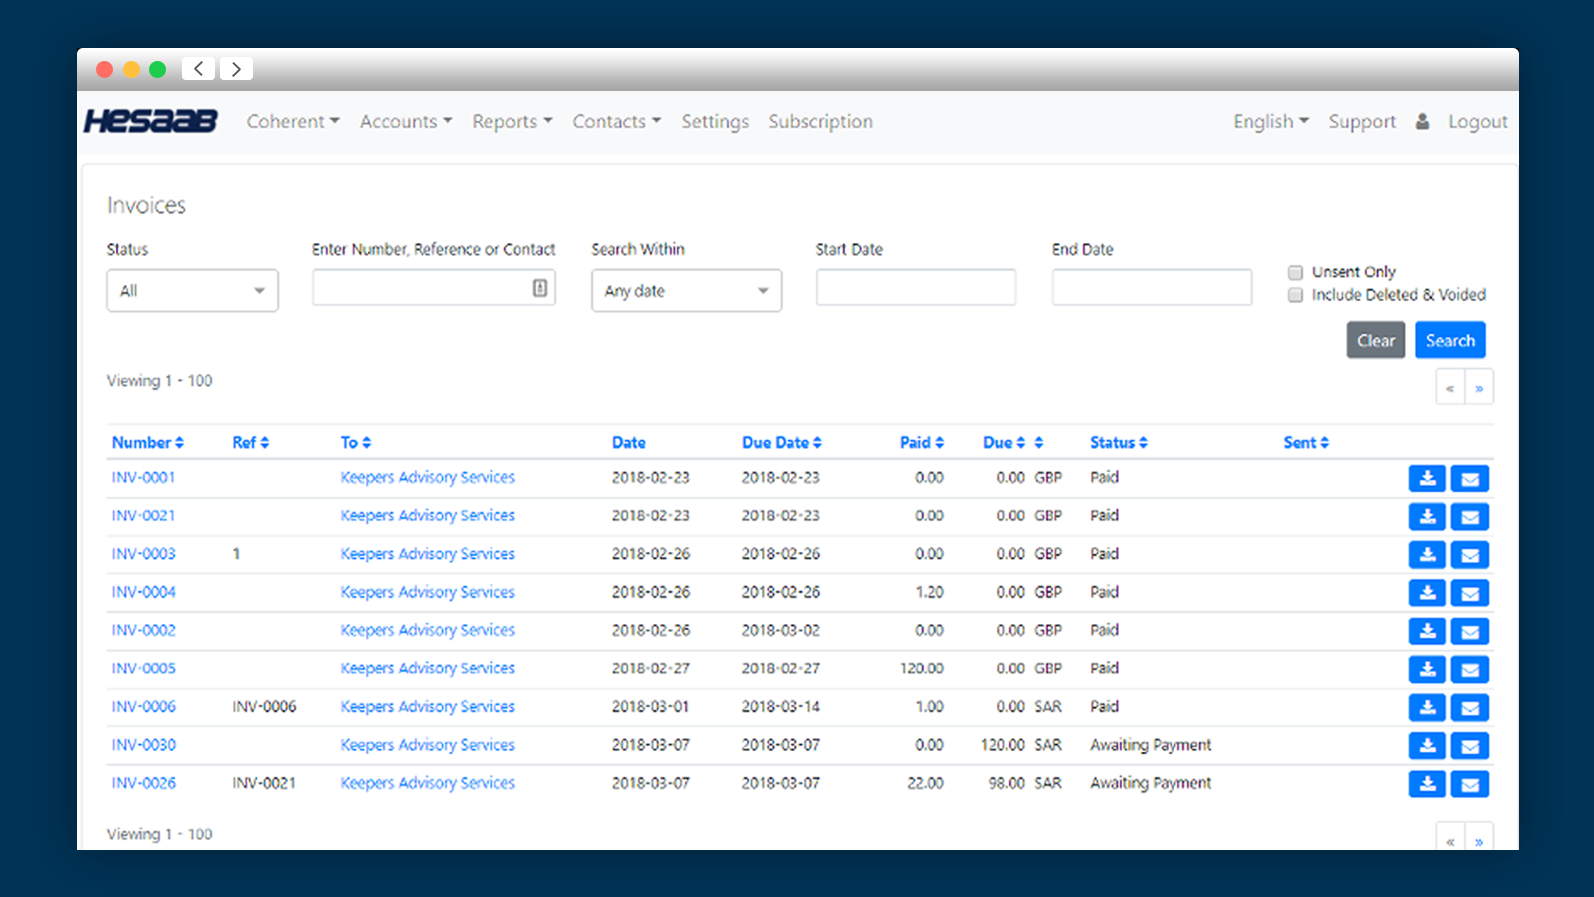This screenshot has height=897, width=1594.
Task: Open the Status filter dropdown
Action: click(x=192, y=291)
